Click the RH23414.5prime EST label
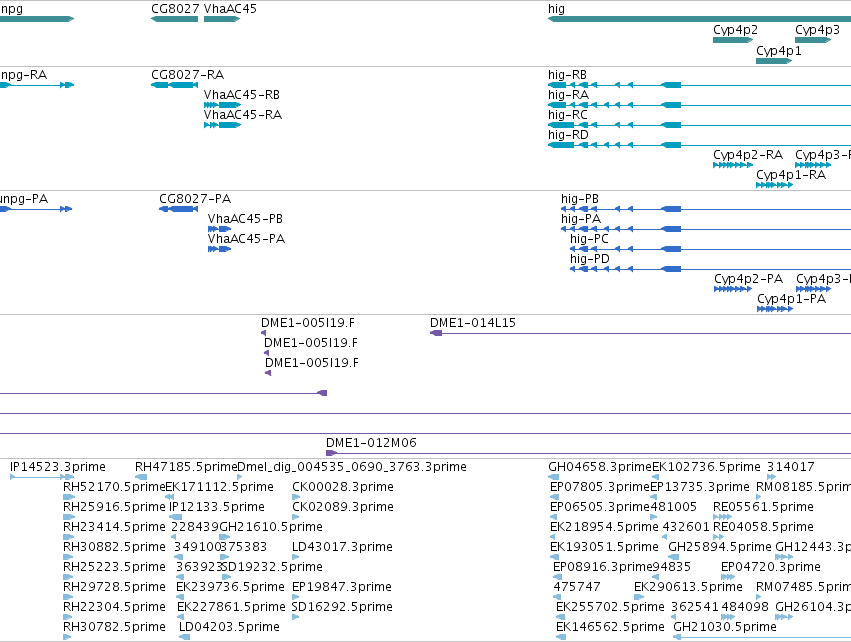This screenshot has width=851, height=642. tap(114, 527)
